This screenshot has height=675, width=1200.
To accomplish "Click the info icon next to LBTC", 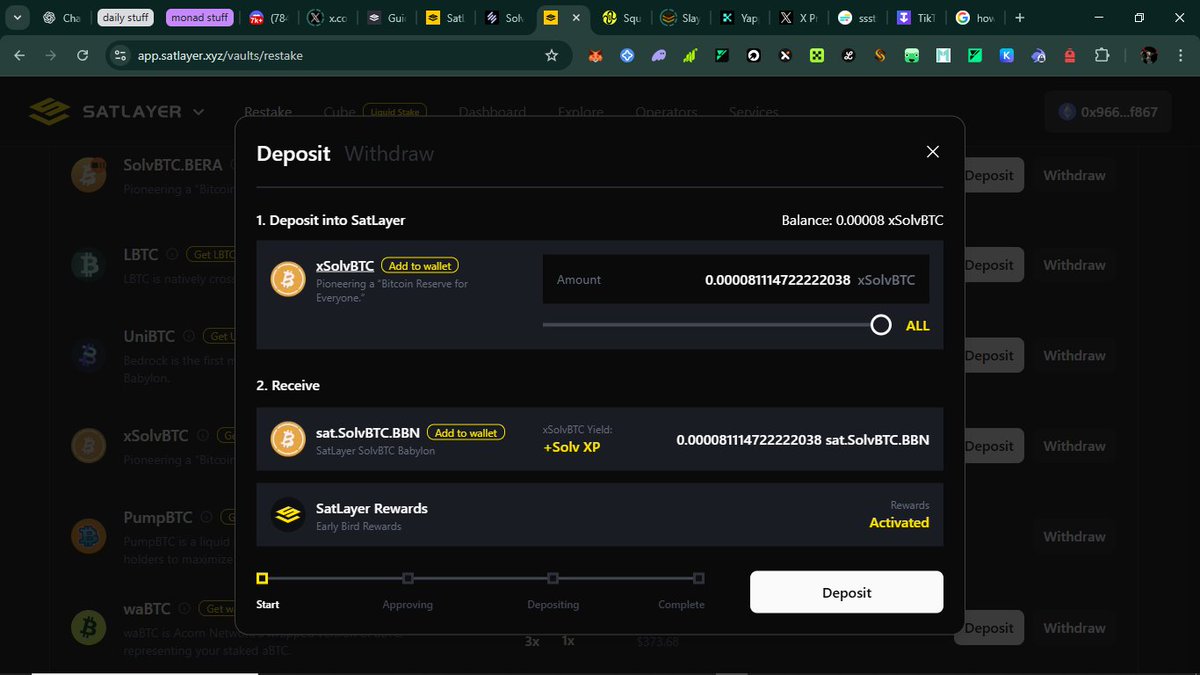I will (x=172, y=255).
